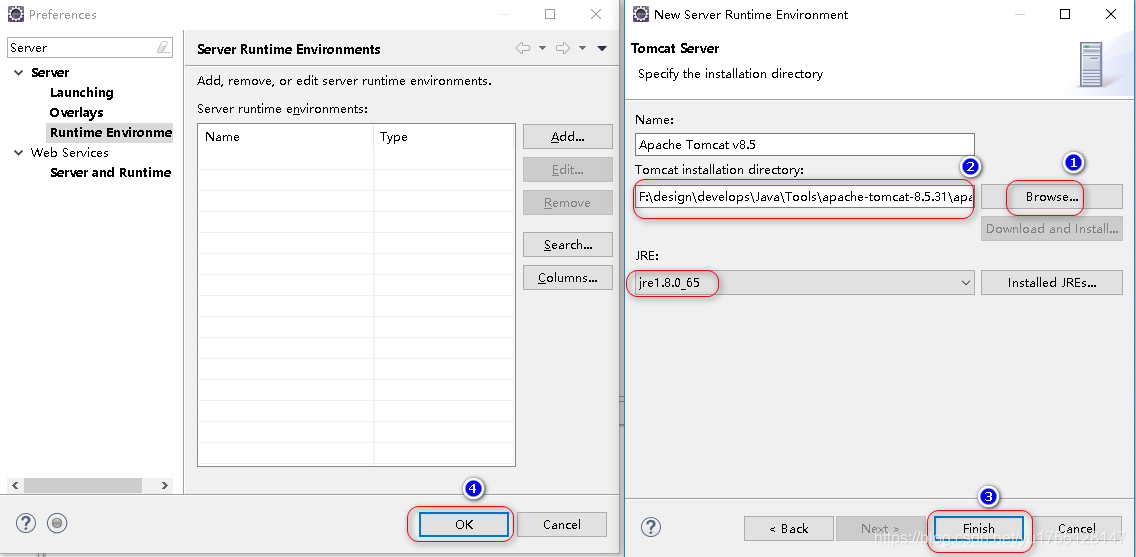Image resolution: width=1136 pixels, height=557 pixels.
Task: Open the JRE dropdown showing jre1.8.0_65
Action: (965, 283)
